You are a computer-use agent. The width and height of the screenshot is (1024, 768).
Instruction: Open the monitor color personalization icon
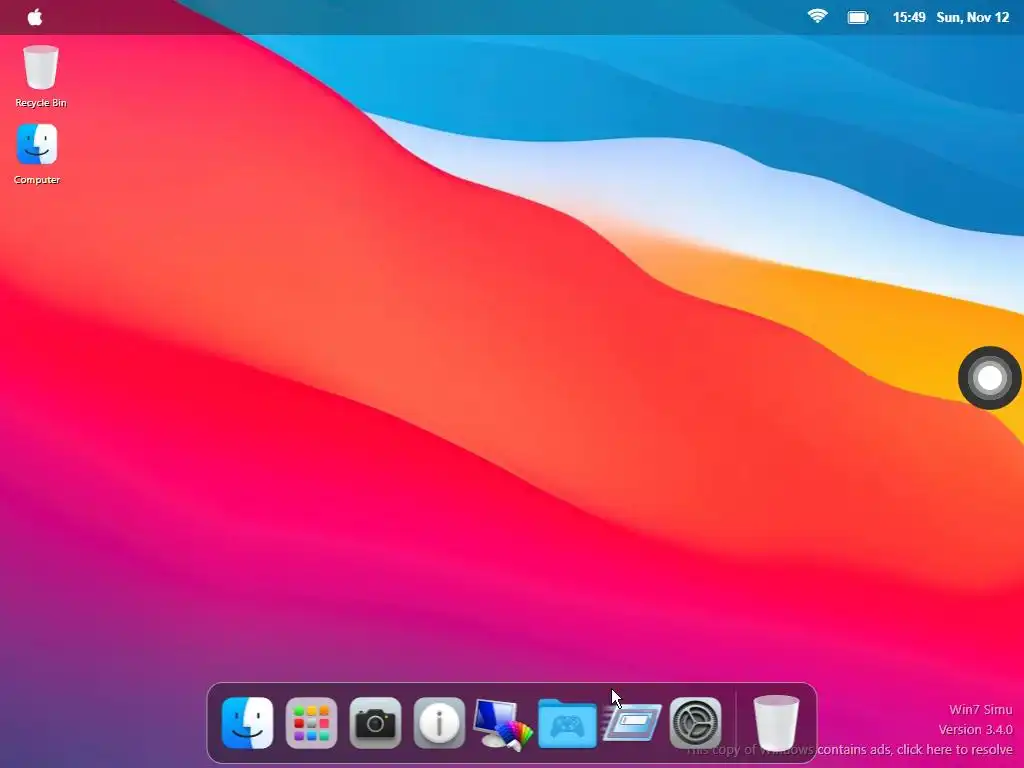click(x=503, y=724)
